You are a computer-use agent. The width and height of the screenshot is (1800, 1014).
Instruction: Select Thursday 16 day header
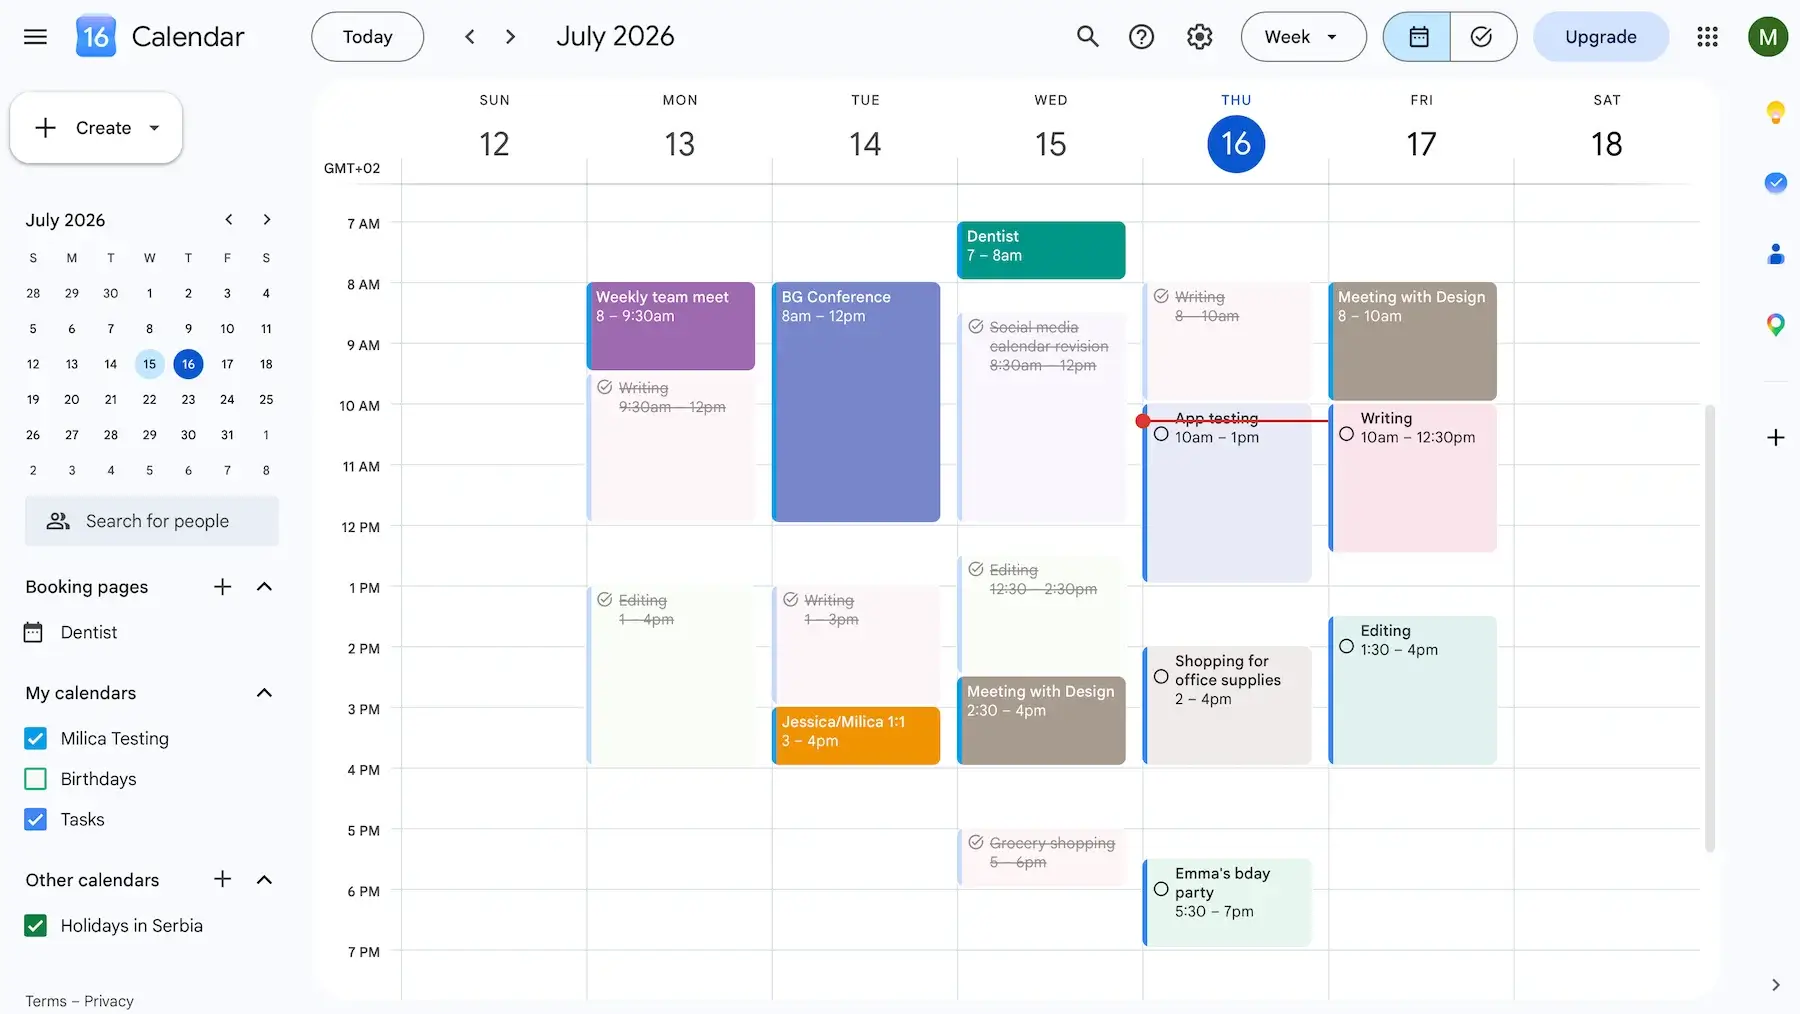click(x=1236, y=143)
